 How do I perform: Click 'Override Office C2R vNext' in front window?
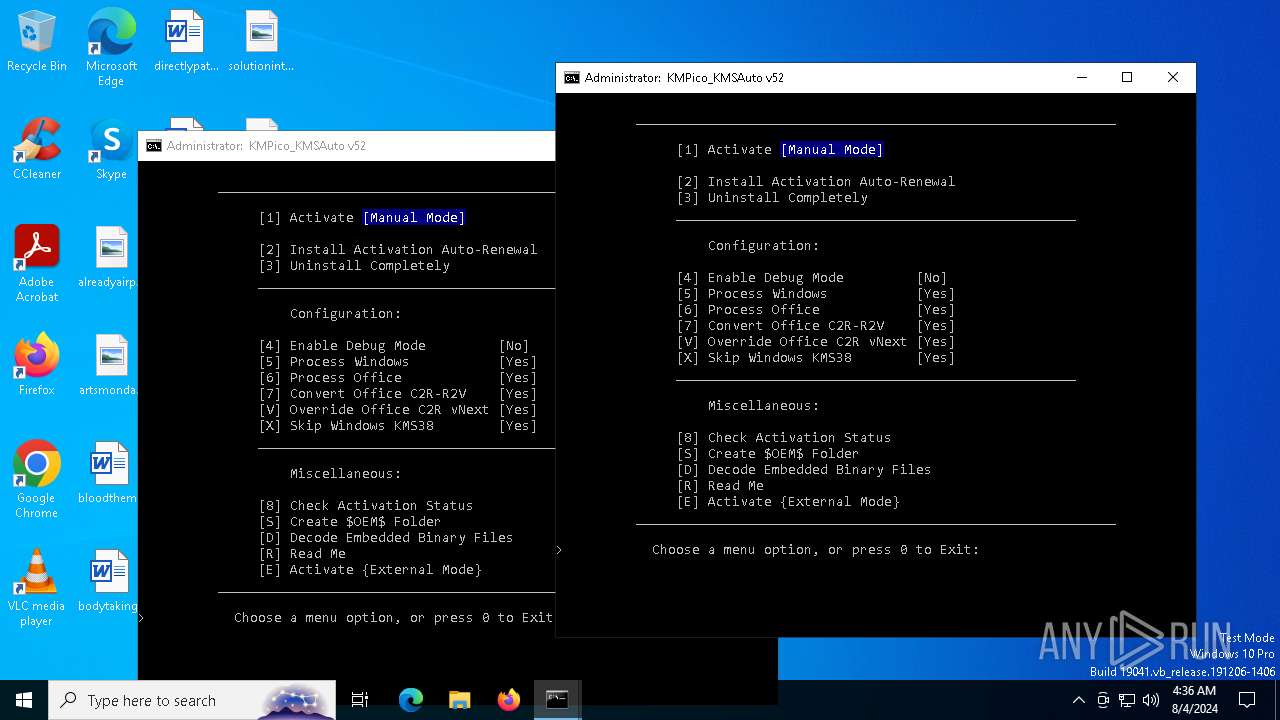click(x=808, y=342)
